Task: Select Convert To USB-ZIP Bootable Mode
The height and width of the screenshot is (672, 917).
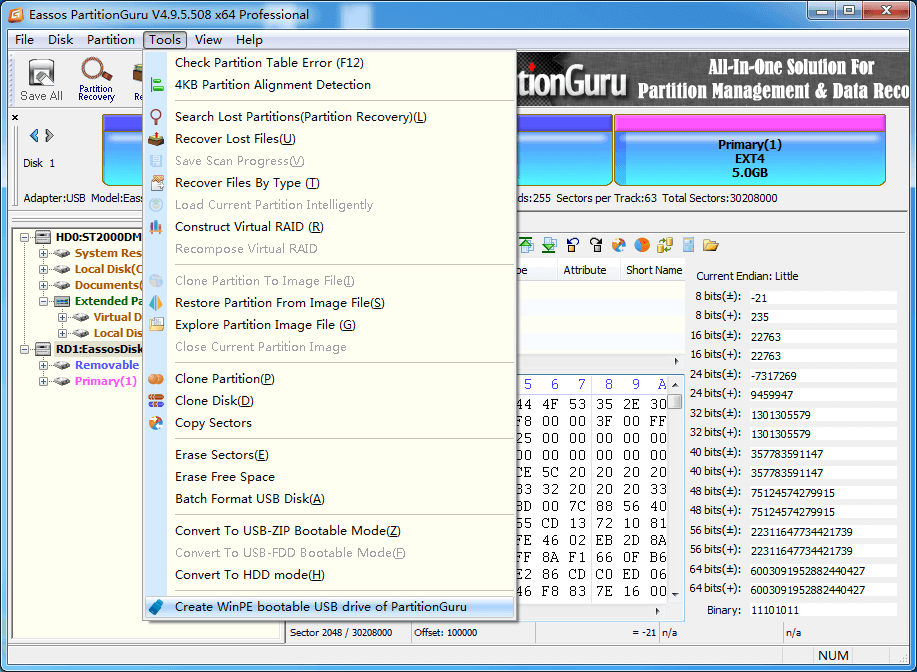Action: 329,531
